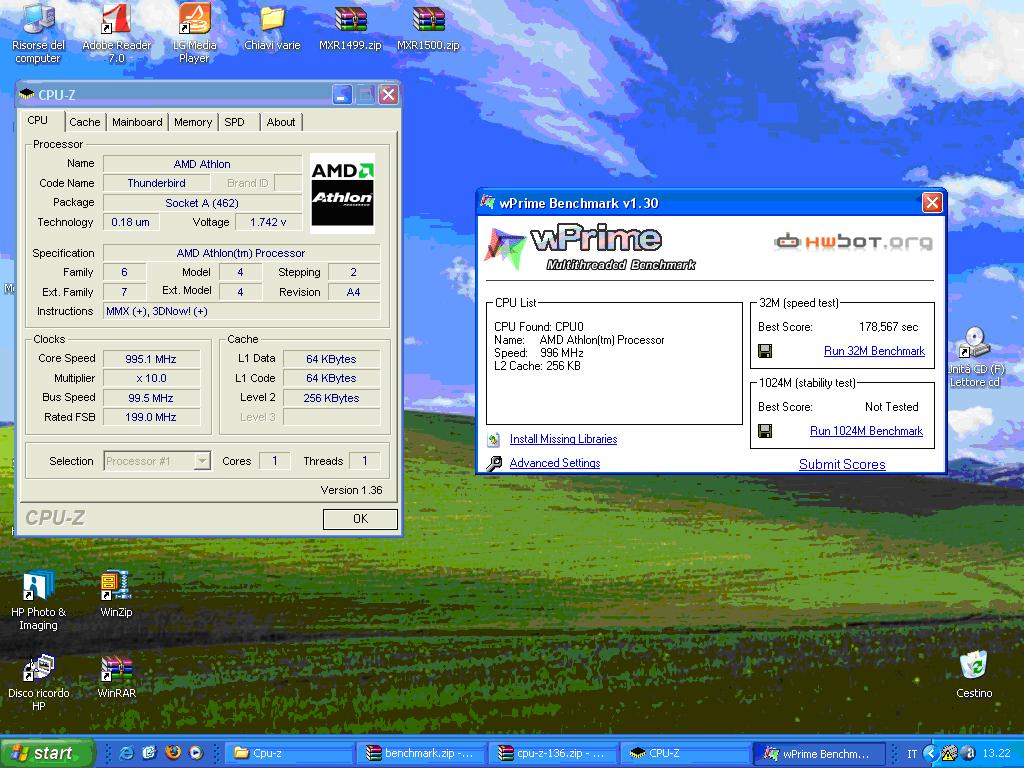The image size is (1024, 768).
Task: Click Level 2 cache value 256 KBytes
Action: coord(331,398)
